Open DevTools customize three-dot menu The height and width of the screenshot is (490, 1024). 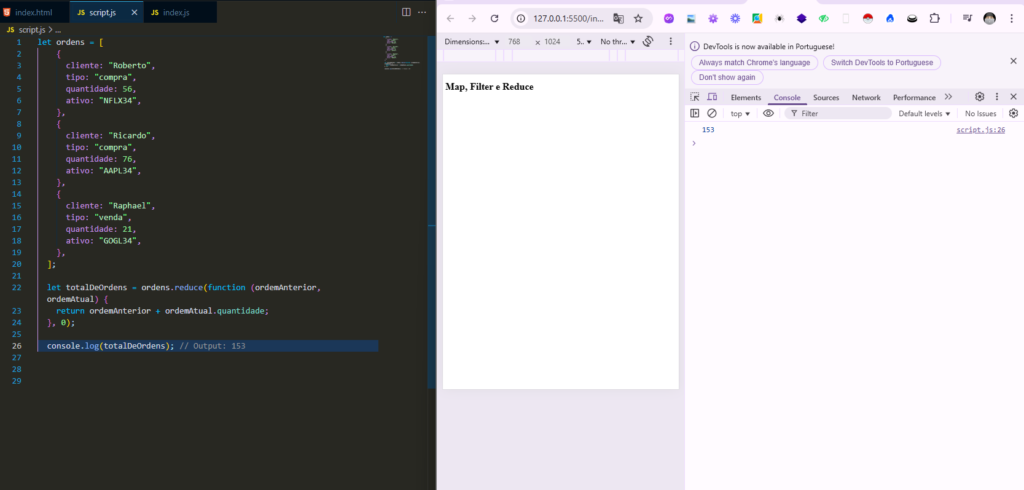point(997,97)
